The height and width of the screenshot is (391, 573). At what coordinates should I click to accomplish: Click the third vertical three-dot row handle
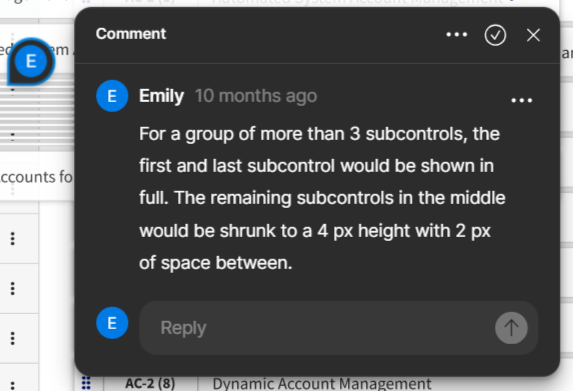pyautogui.click(x=12, y=338)
